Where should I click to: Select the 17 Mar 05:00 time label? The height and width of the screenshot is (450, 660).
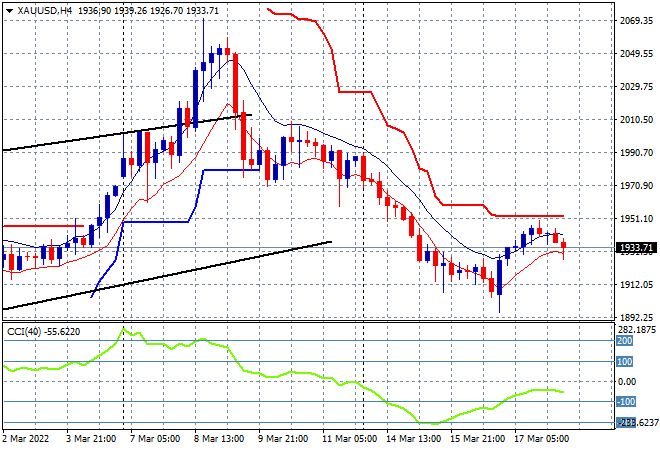[x=542, y=439]
